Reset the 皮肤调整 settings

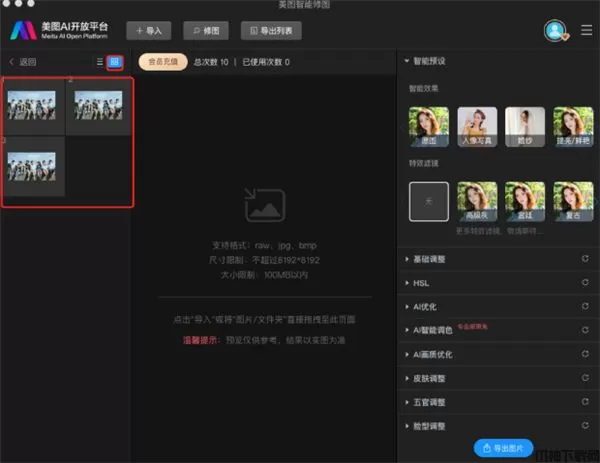[584, 379]
